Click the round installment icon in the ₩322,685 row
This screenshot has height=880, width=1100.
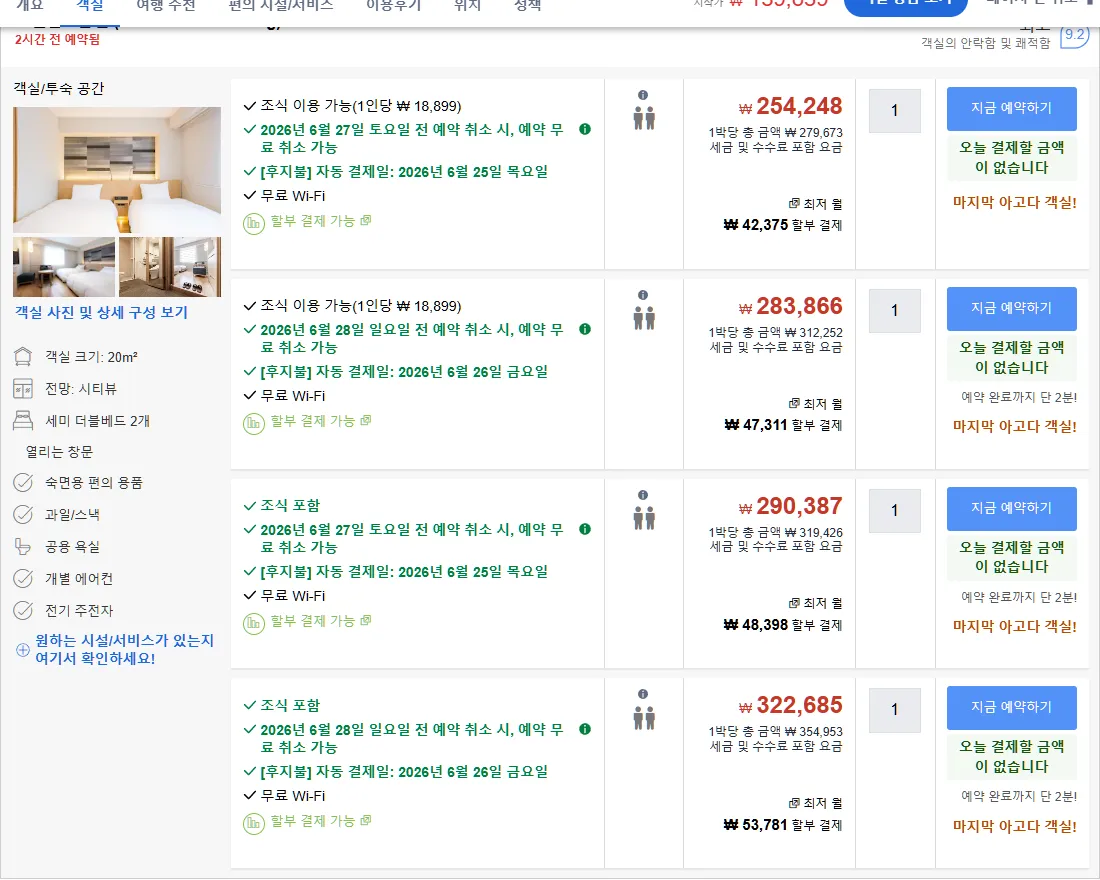(253, 823)
